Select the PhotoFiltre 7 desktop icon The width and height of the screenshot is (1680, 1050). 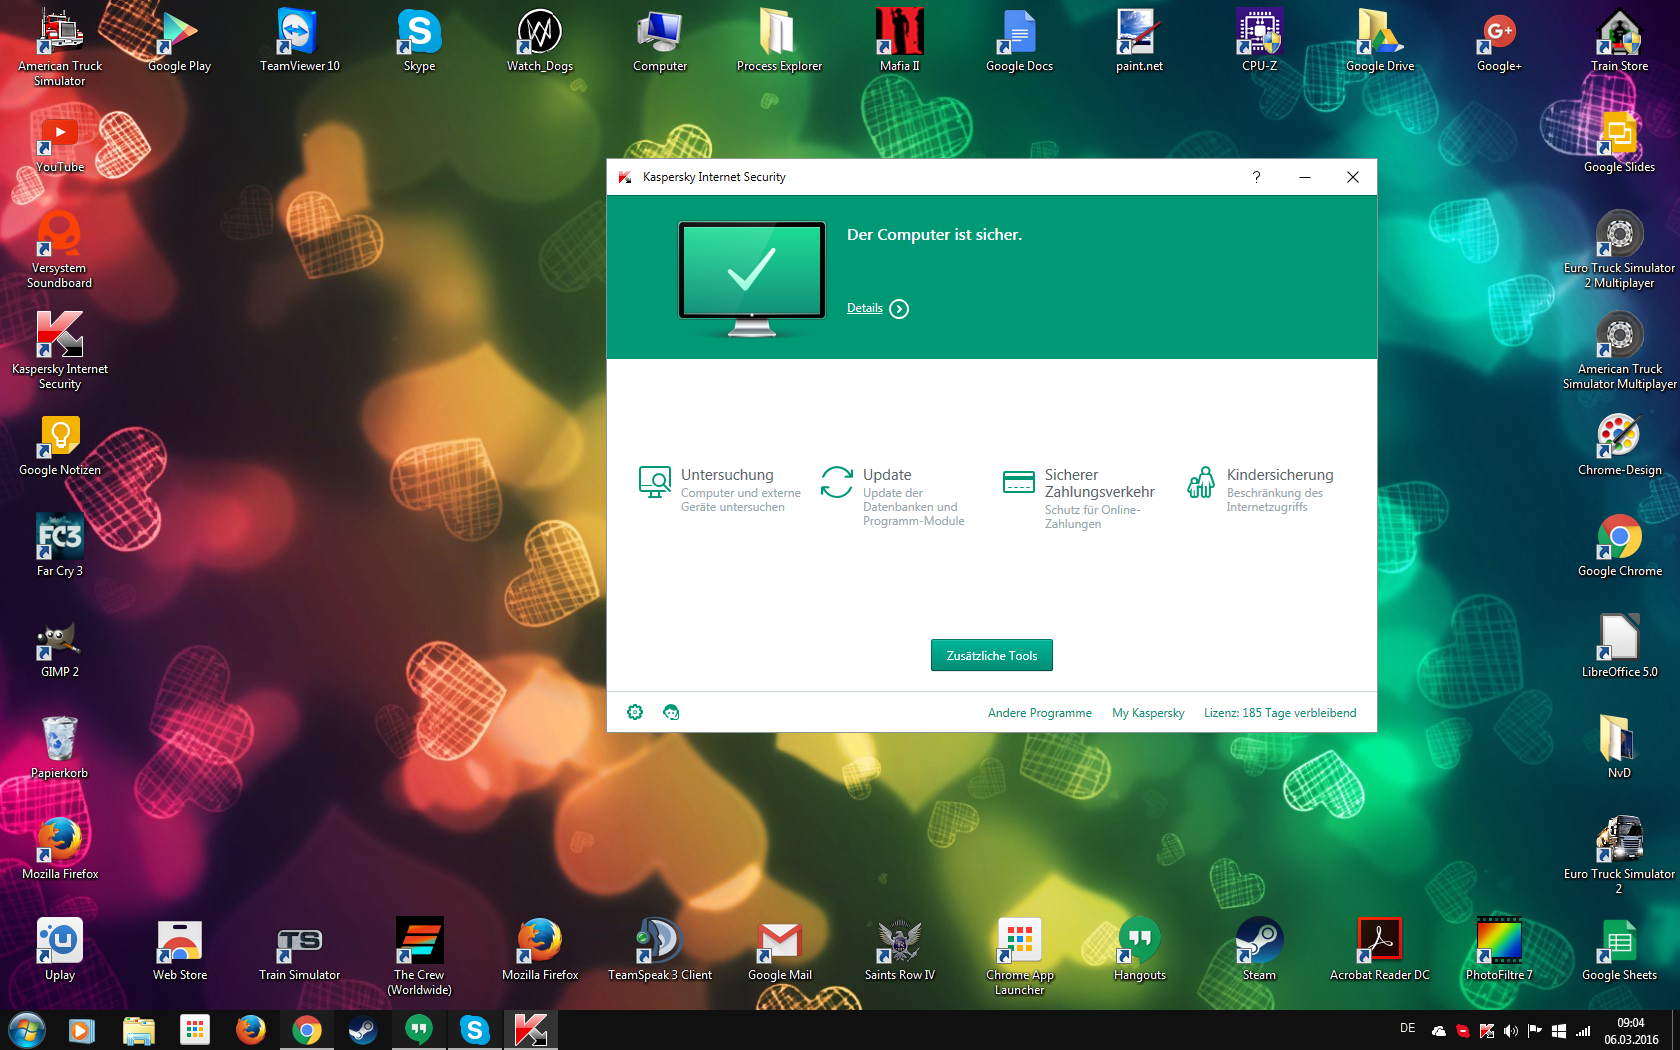[1500, 949]
